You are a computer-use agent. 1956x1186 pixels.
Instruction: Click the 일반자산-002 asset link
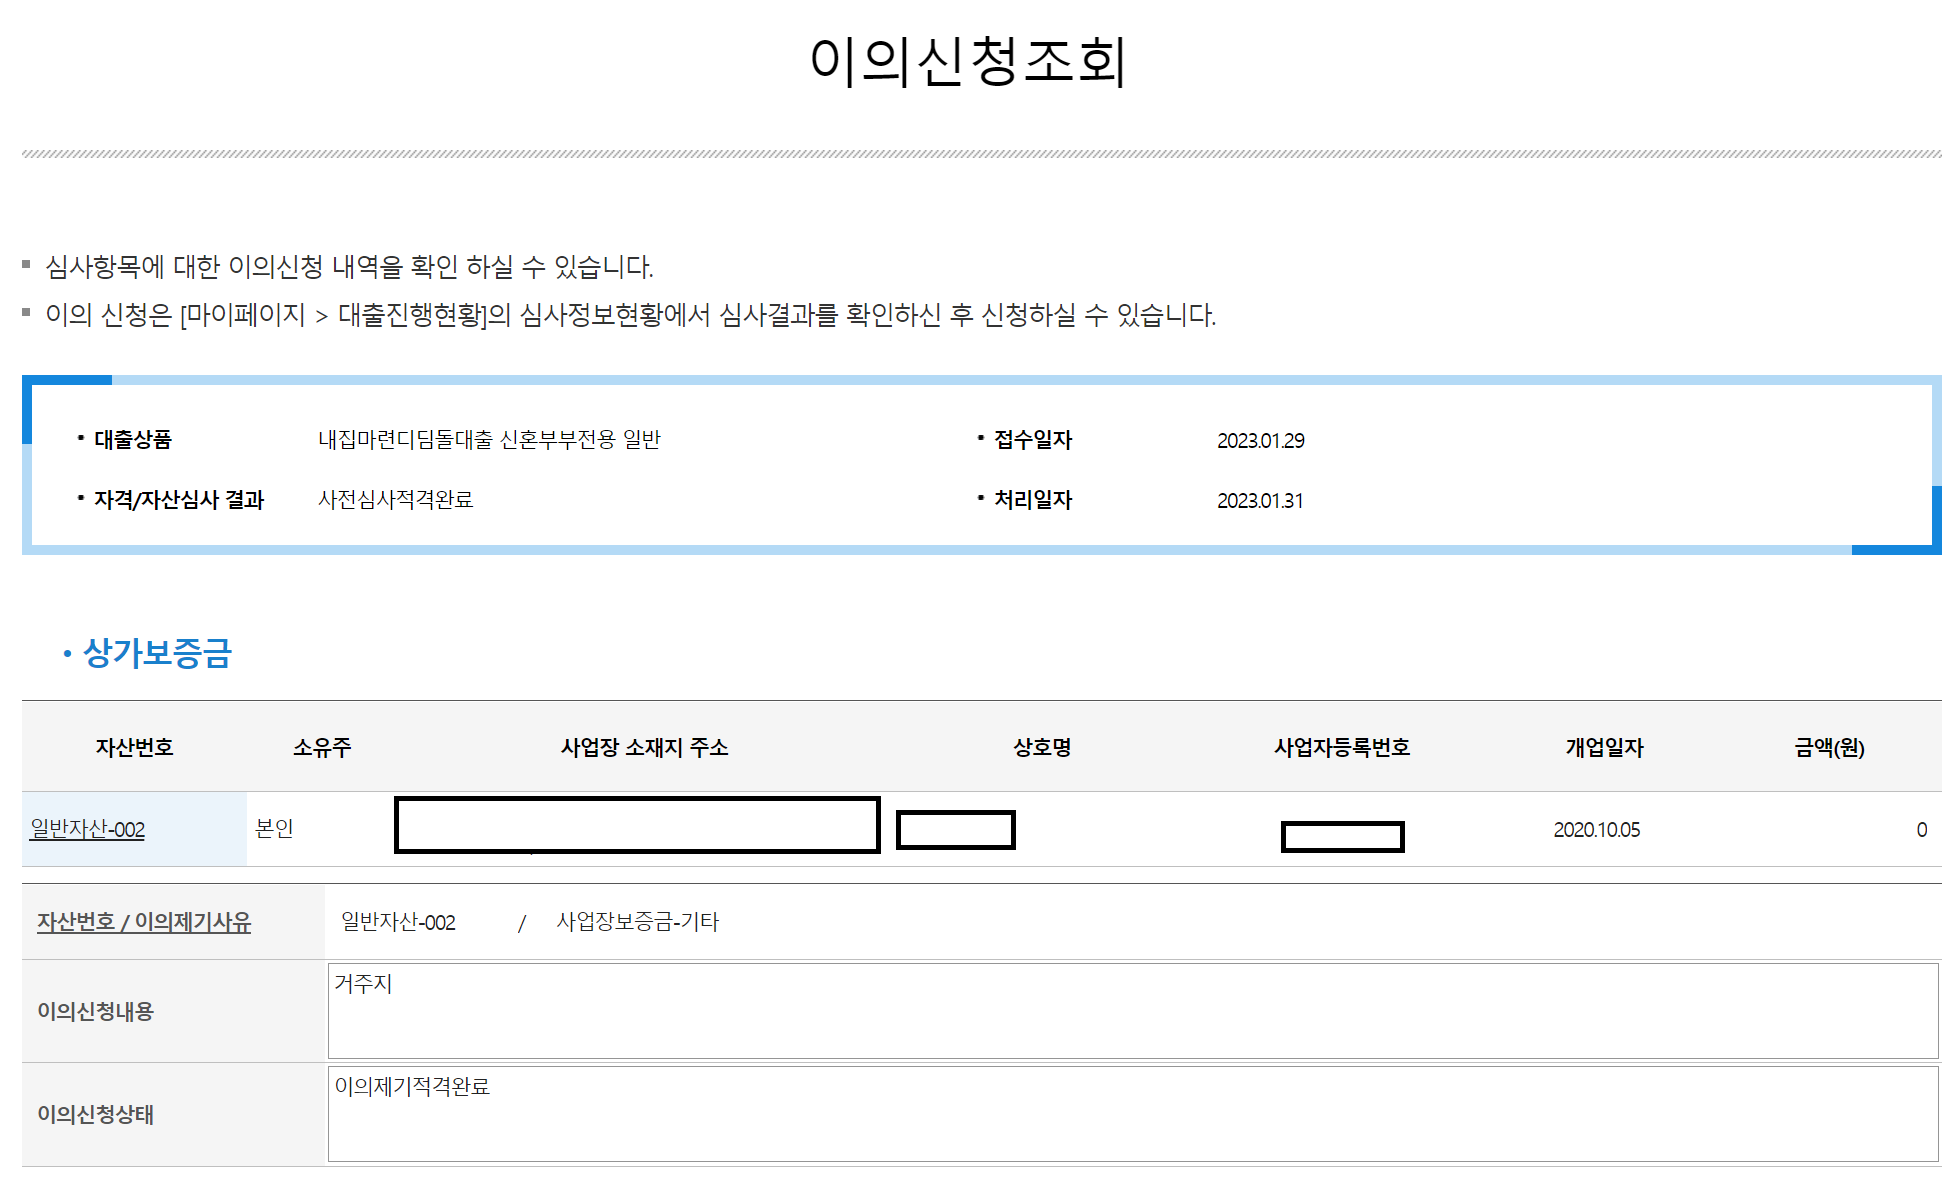88,829
